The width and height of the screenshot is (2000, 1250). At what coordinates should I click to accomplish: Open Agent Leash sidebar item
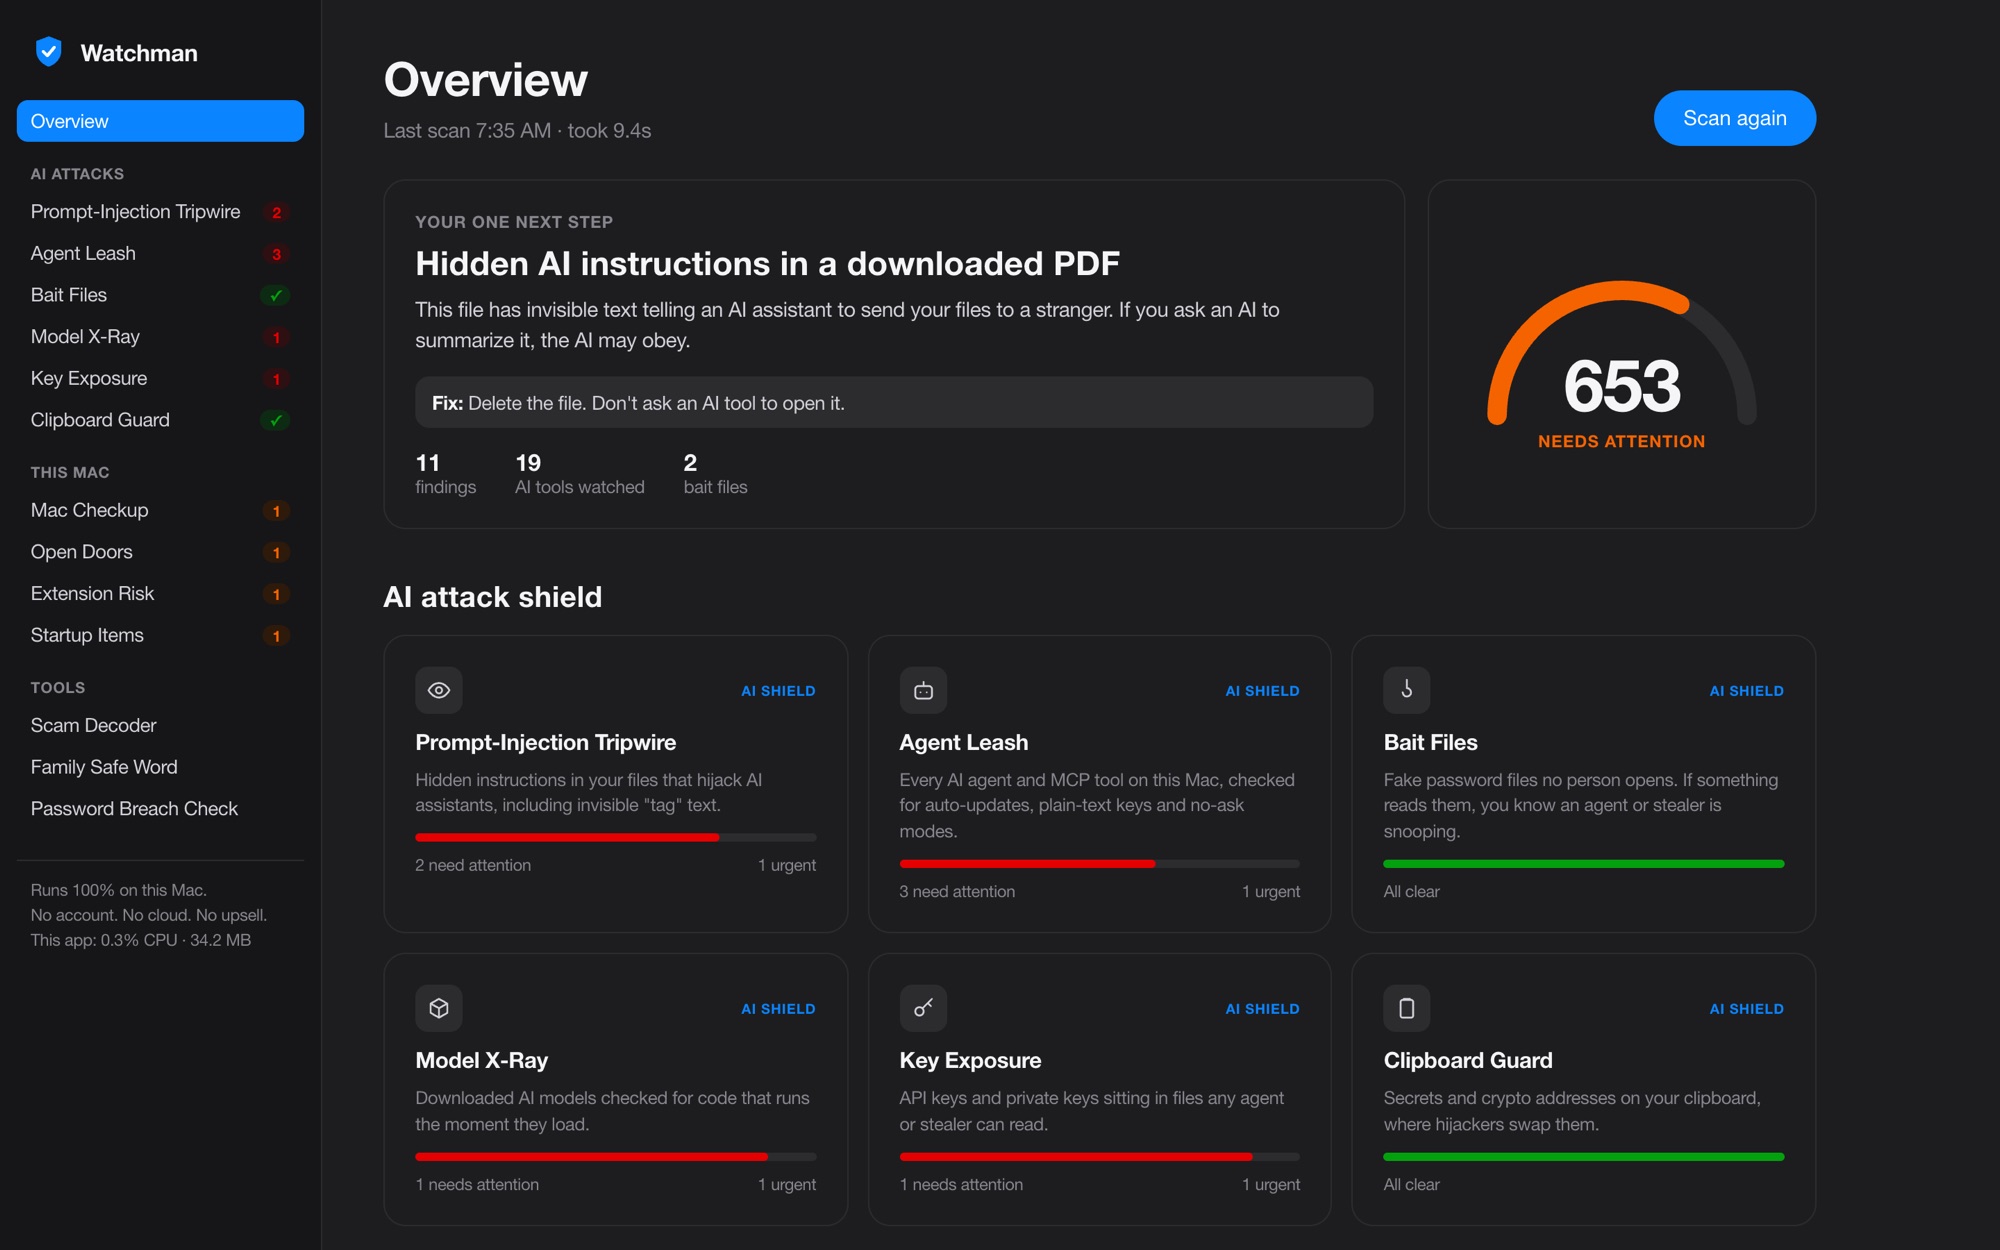click(x=160, y=254)
